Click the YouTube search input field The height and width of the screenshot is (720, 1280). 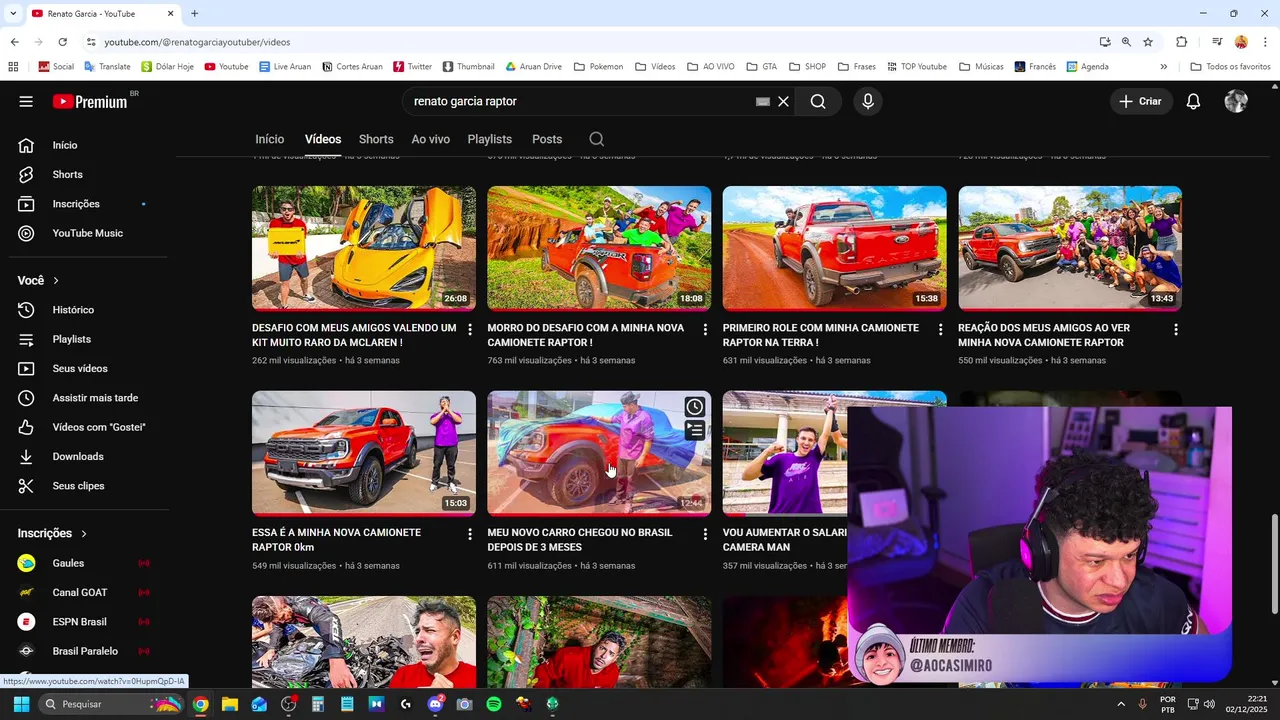580,101
